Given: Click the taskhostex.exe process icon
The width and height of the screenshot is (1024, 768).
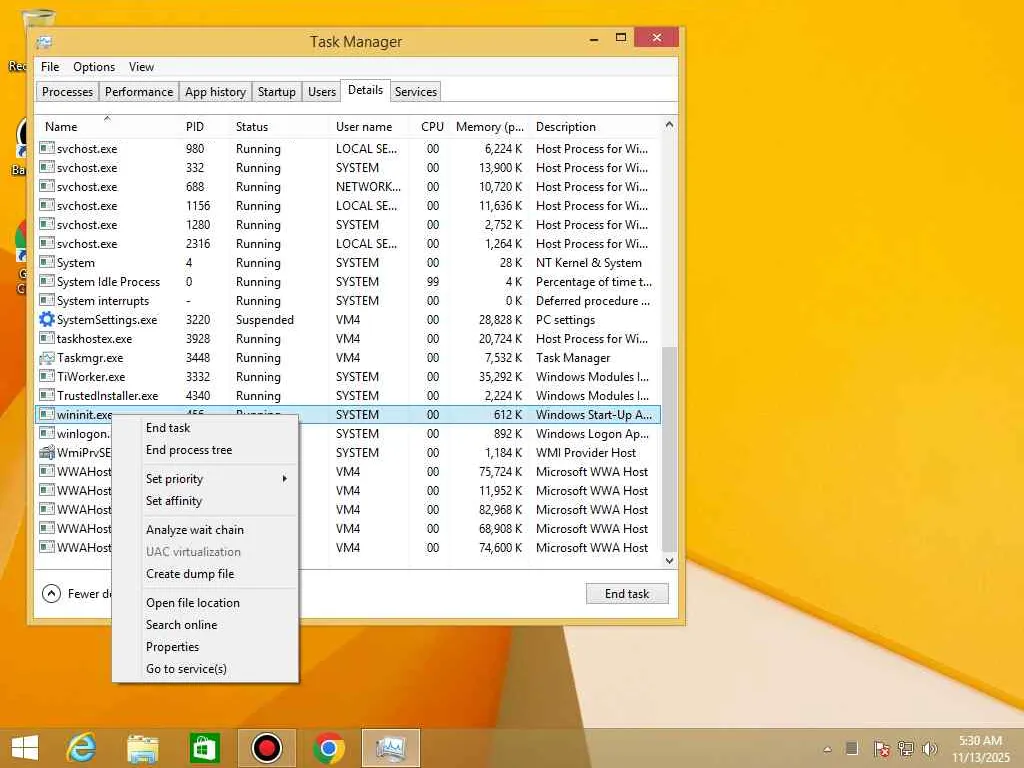Looking at the screenshot, I should [x=46, y=338].
